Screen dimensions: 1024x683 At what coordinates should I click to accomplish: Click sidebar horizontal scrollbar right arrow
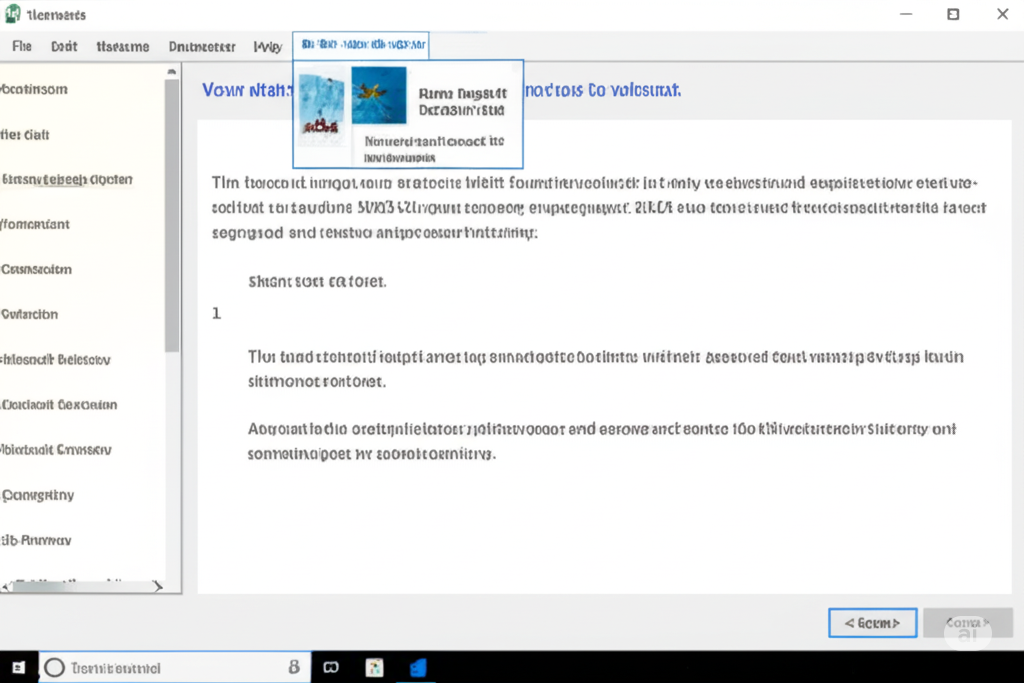click(x=157, y=586)
